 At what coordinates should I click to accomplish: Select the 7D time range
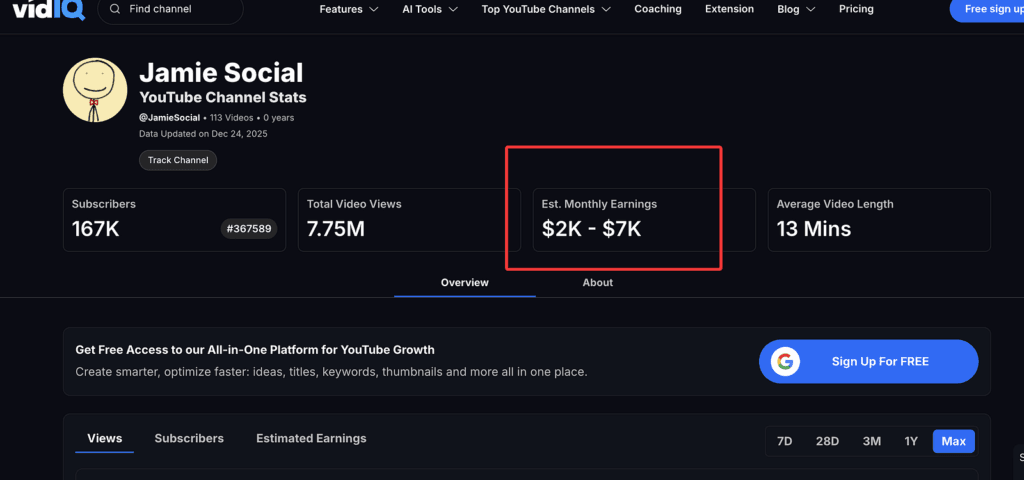[x=784, y=441]
